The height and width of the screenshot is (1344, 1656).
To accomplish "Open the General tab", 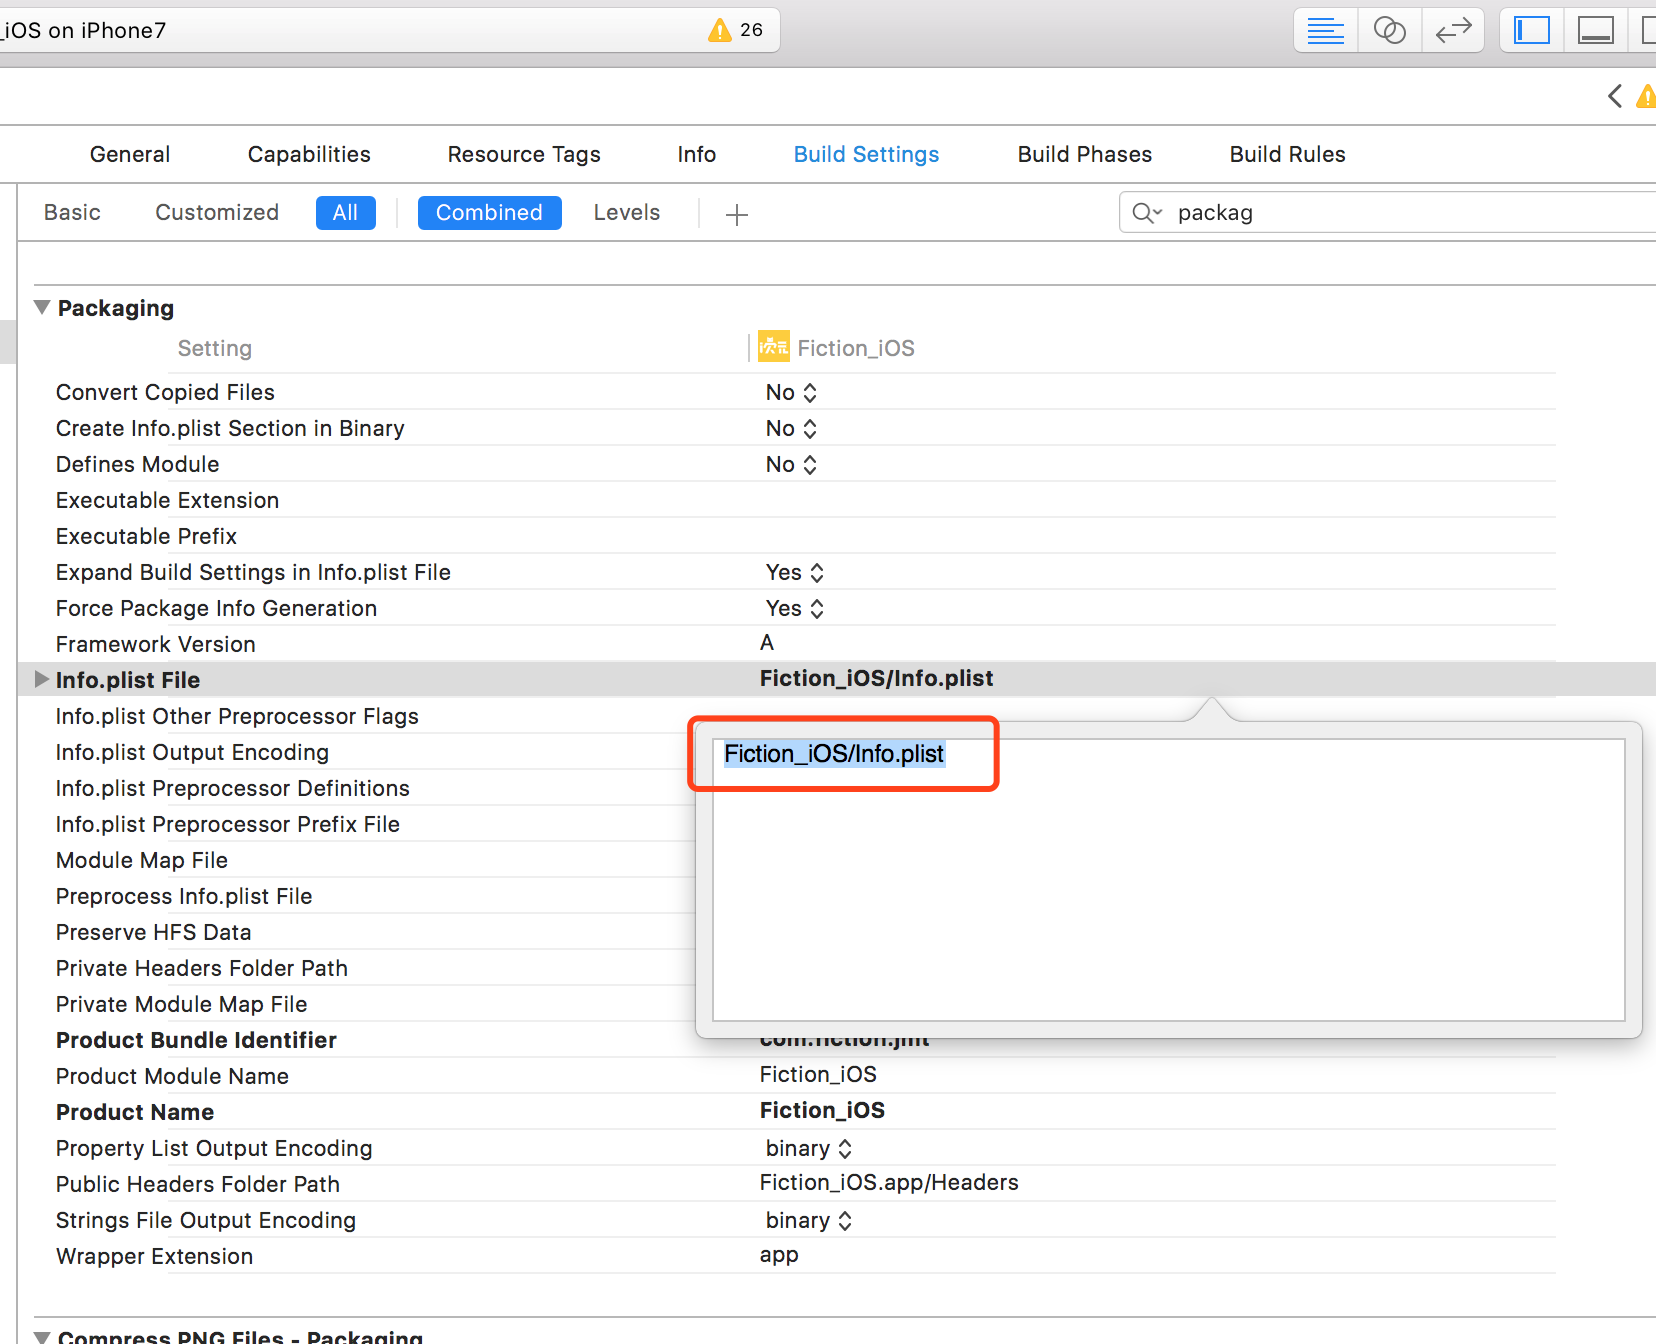I will pyautogui.click(x=130, y=154).
